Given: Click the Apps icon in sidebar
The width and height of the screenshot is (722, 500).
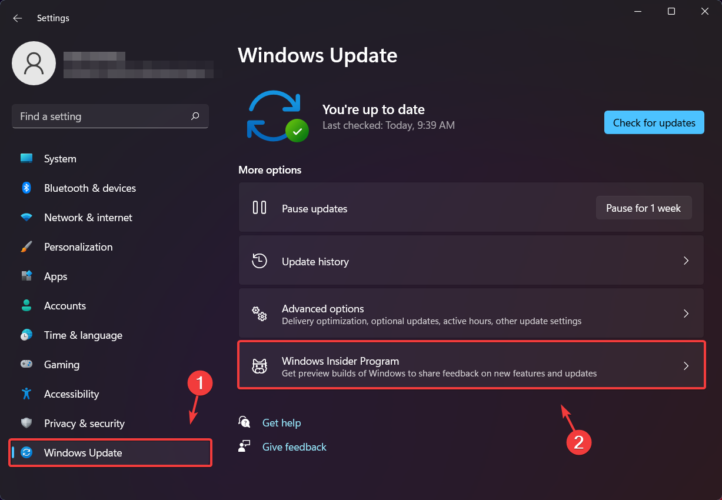Looking at the screenshot, I should (x=26, y=276).
